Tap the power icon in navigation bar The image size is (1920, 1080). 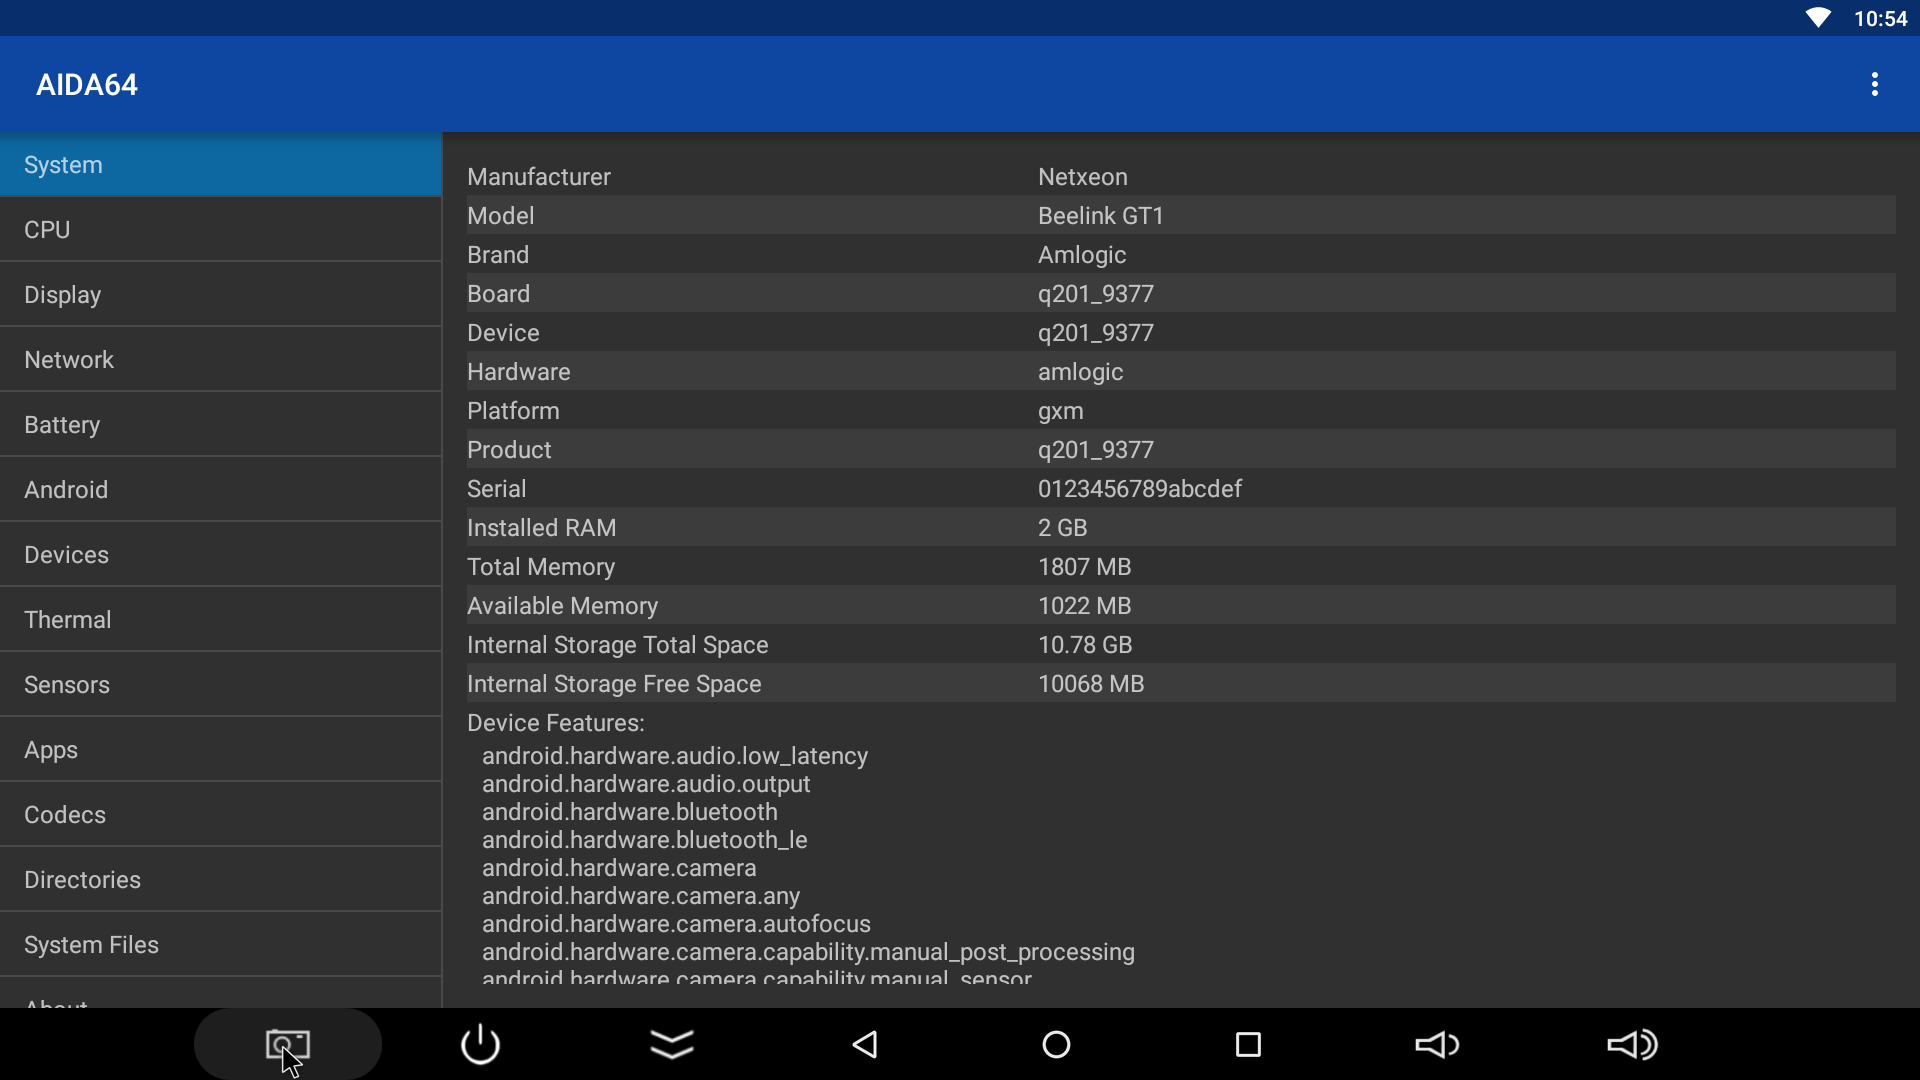(480, 1045)
